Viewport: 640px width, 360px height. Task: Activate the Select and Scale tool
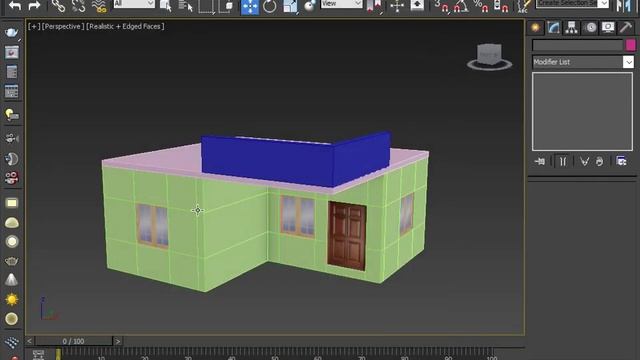coord(290,6)
